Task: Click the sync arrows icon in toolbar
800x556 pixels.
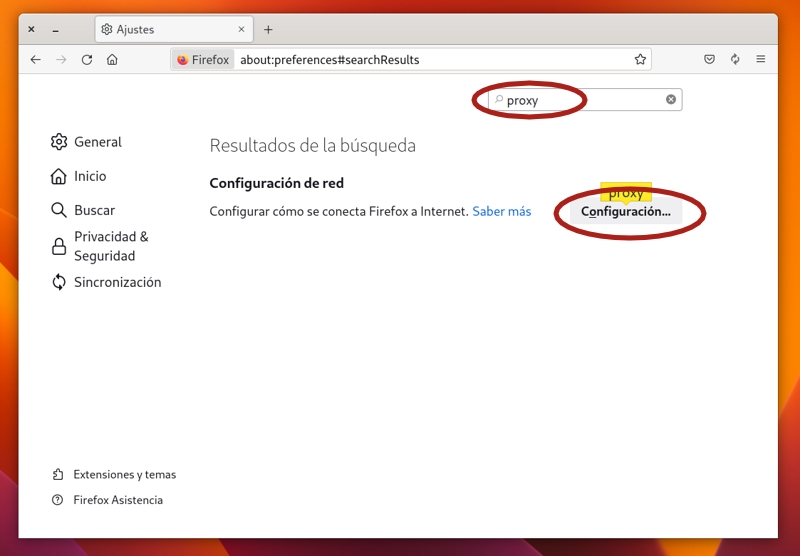Action: 735,59
